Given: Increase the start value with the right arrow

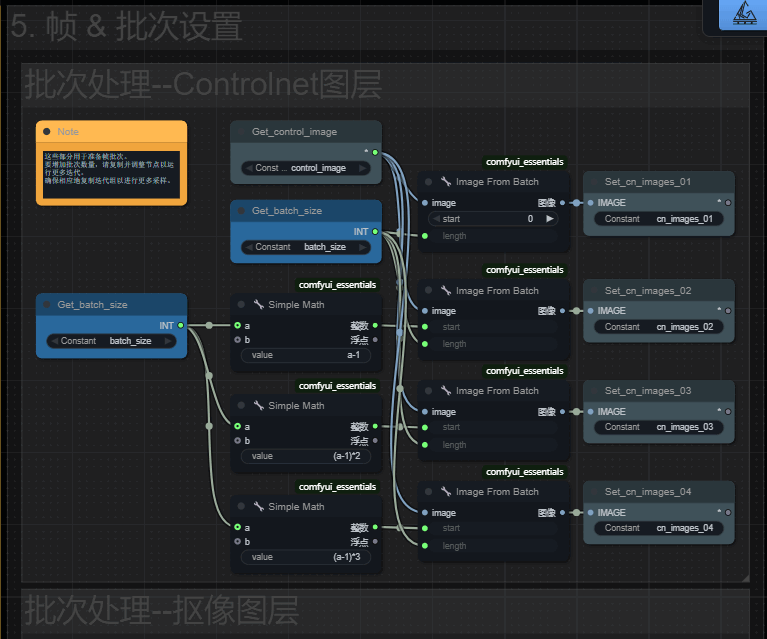Looking at the screenshot, I should tap(549, 218).
